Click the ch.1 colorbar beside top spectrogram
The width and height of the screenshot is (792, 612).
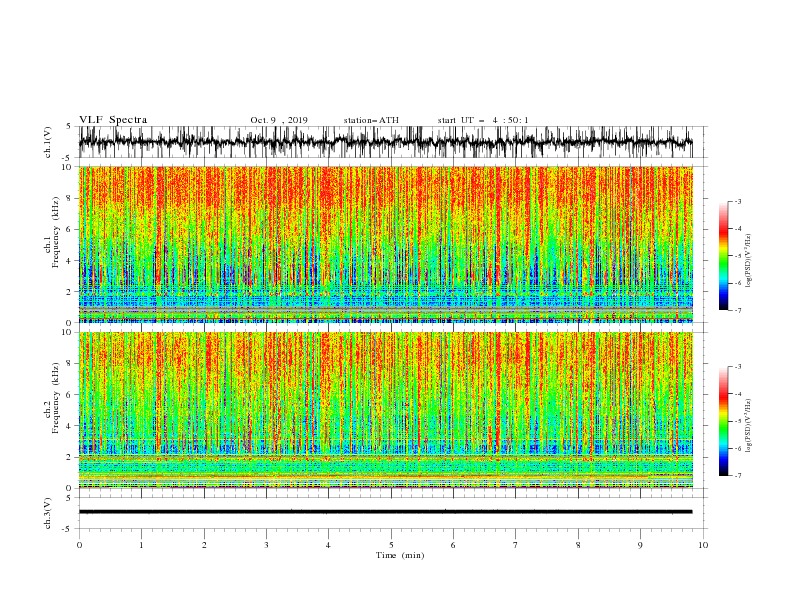[723, 256]
